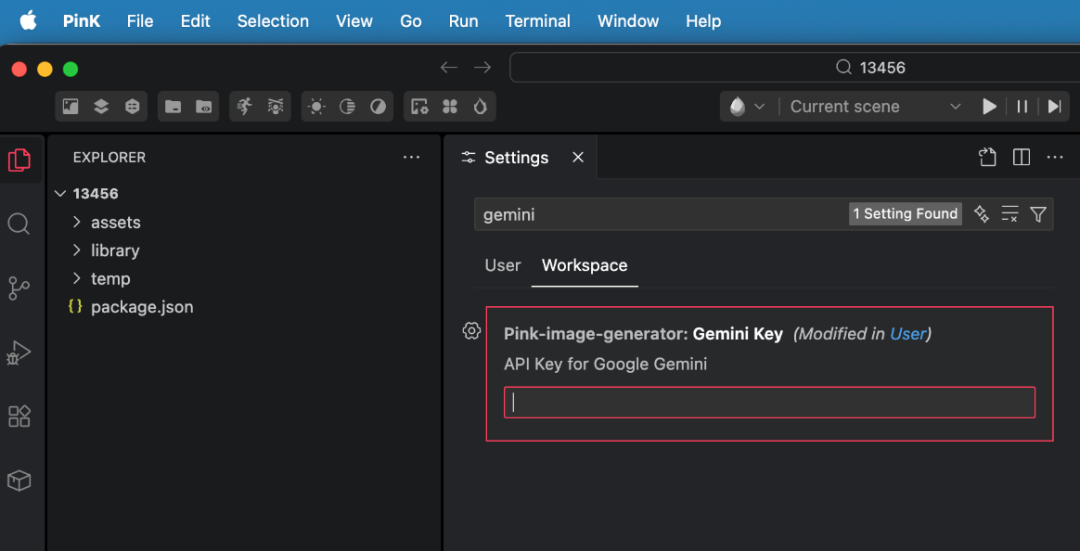The image size is (1080, 551).
Task: Click the Open Settings (JSON) icon
Action: 987,158
